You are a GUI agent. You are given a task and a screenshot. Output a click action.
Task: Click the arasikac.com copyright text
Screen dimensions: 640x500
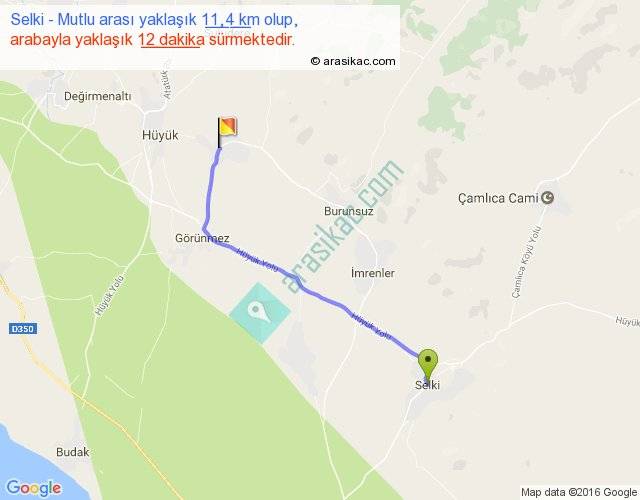click(x=353, y=61)
